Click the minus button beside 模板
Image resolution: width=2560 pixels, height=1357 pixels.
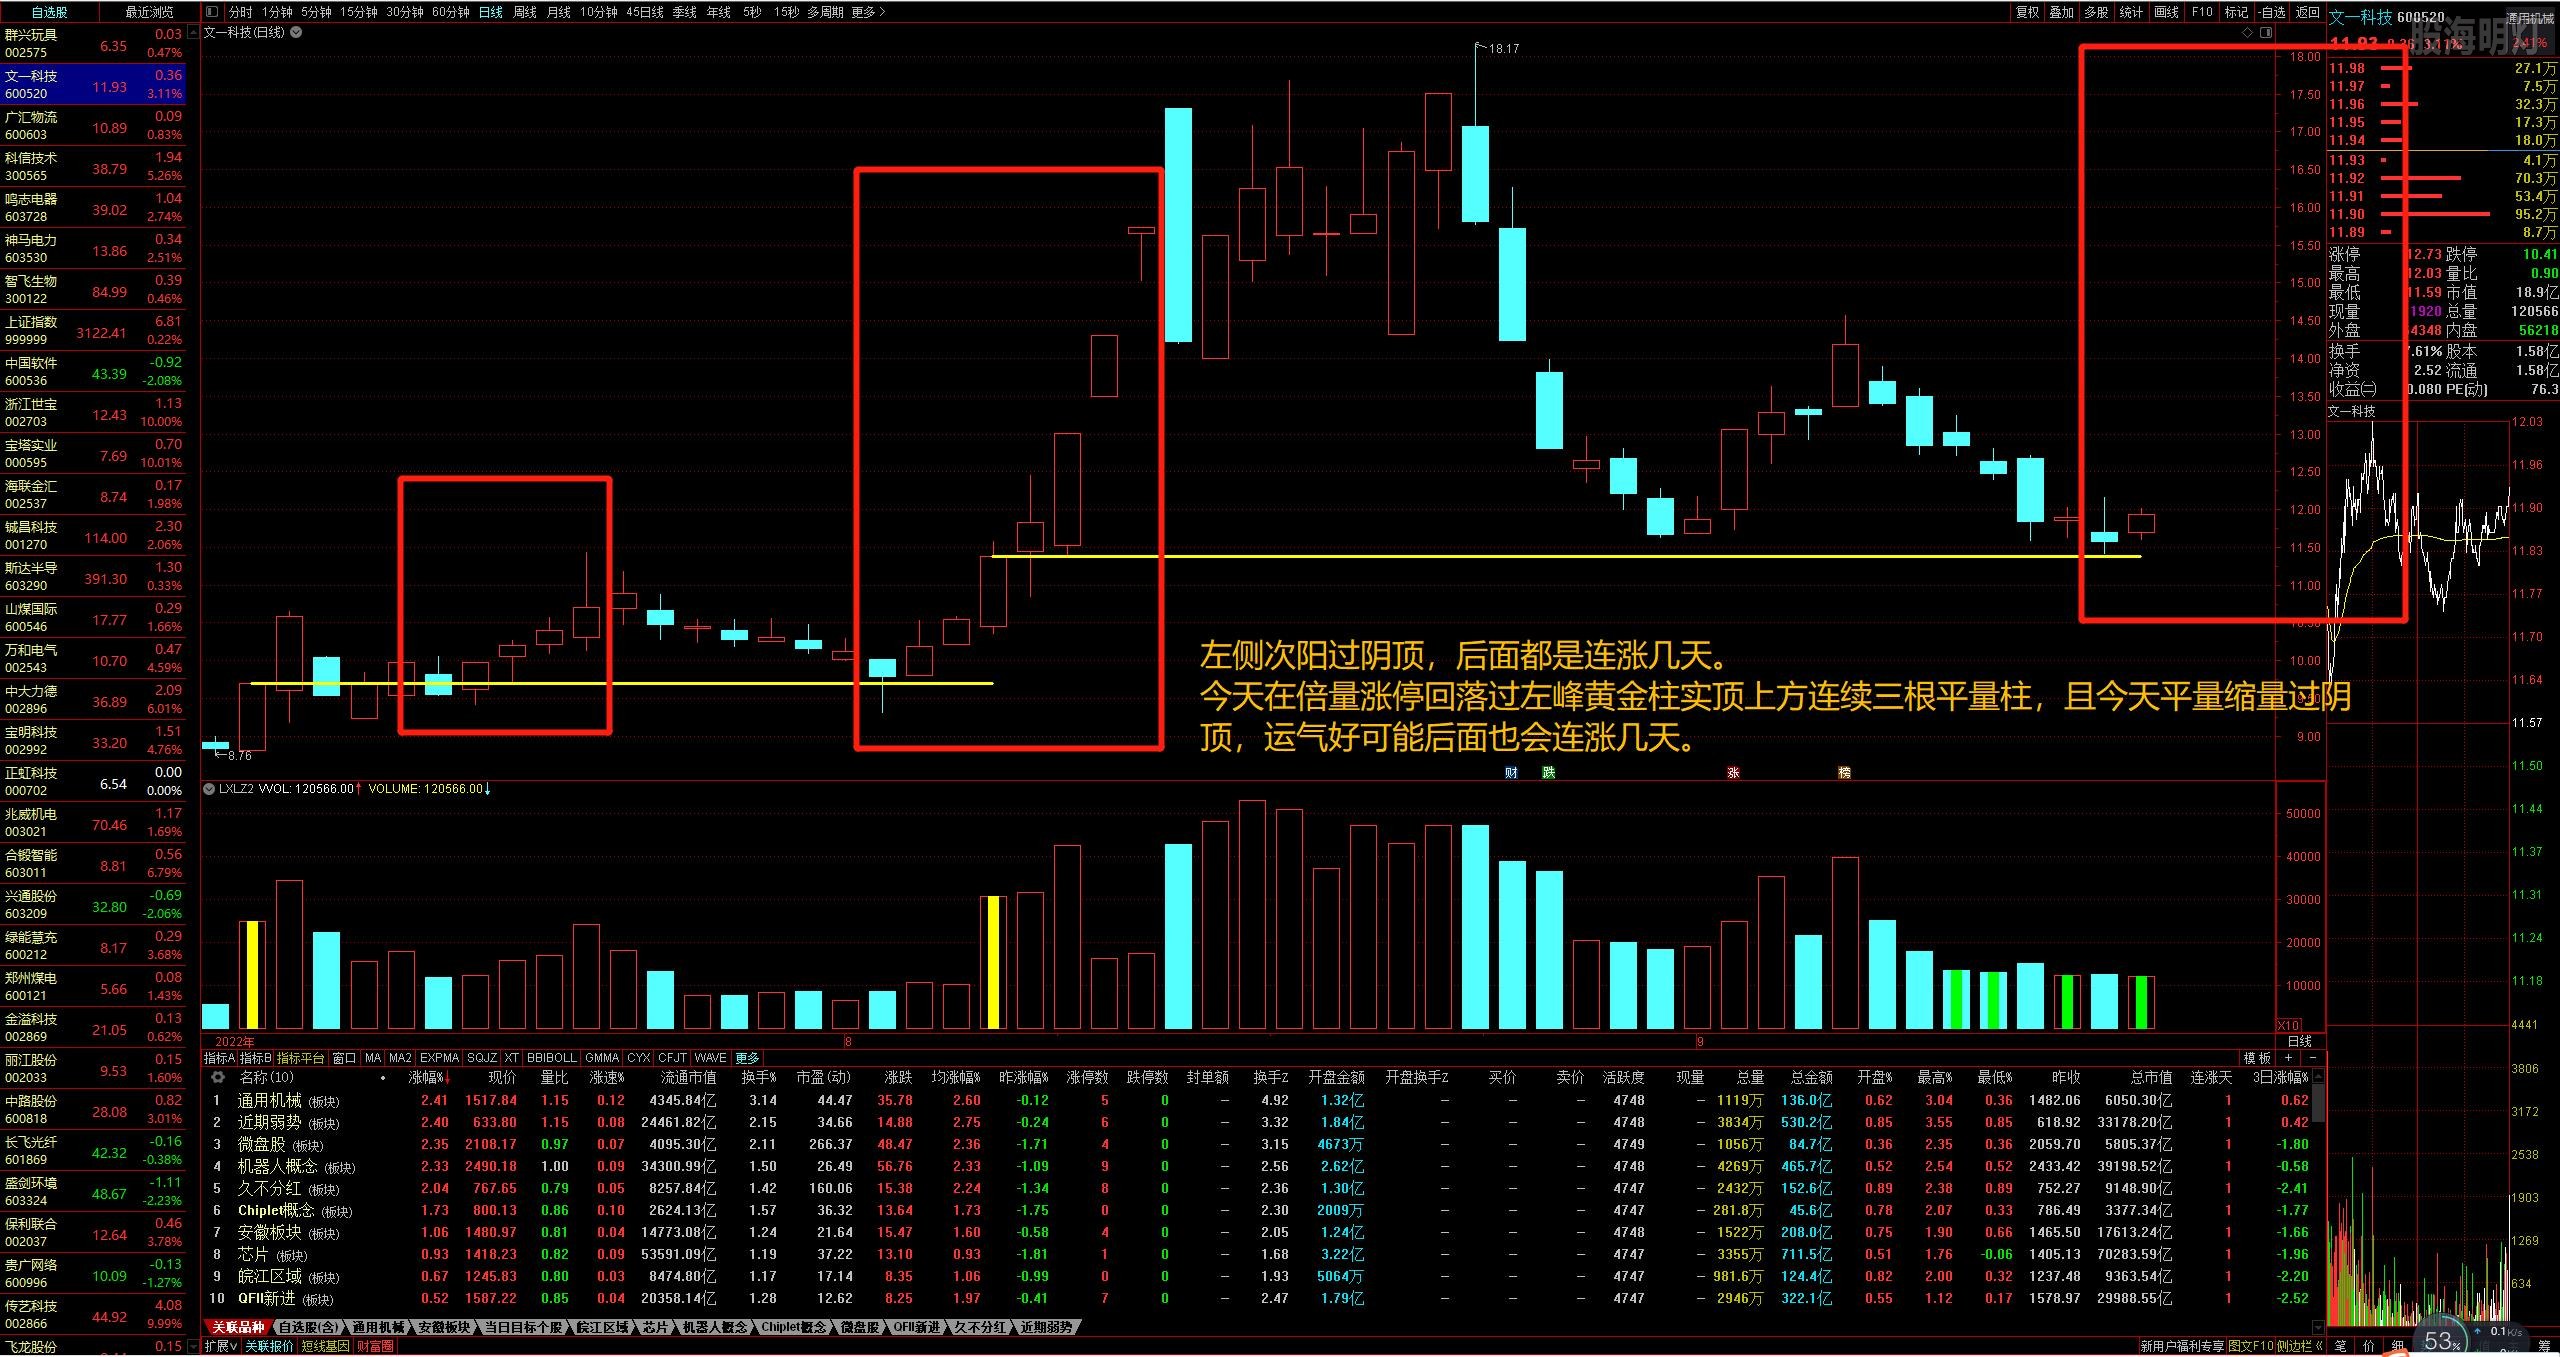click(x=2312, y=1057)
